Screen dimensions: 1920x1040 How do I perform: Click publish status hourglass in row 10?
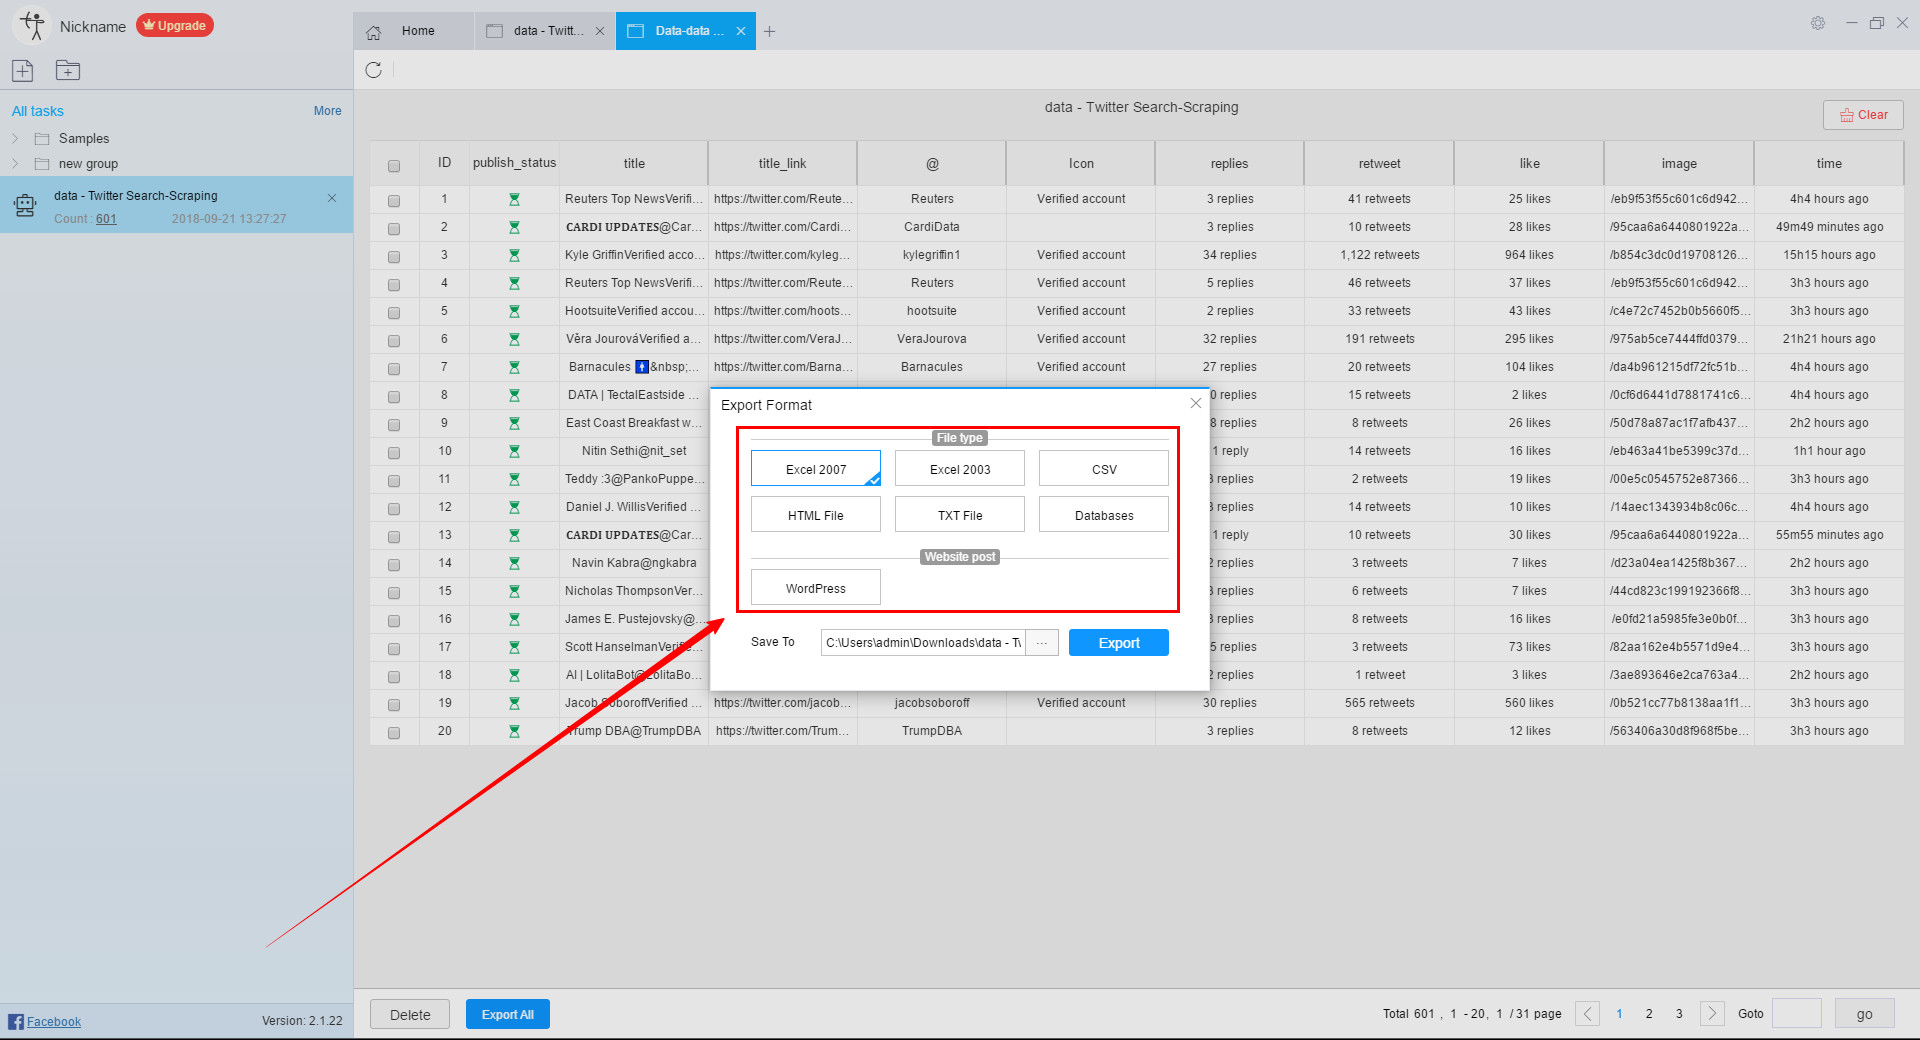point(514,451)
